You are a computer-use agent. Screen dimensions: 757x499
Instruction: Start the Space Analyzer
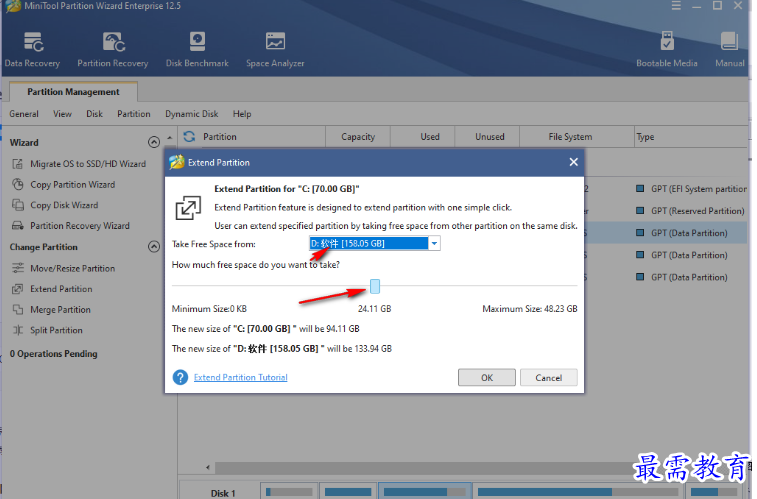tap(275, 49)
